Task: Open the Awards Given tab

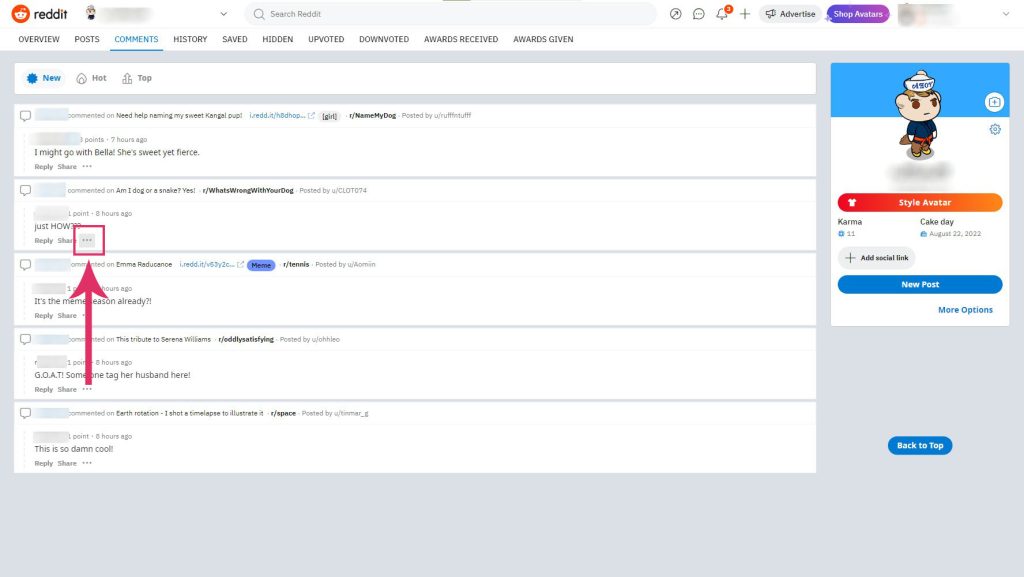Action: coord(543,39)
